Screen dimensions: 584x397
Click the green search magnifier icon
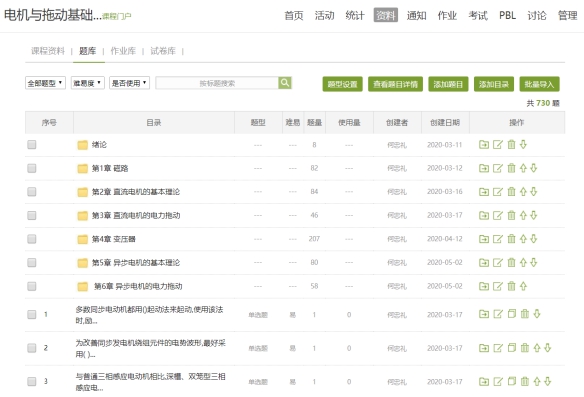pos(285,83)
